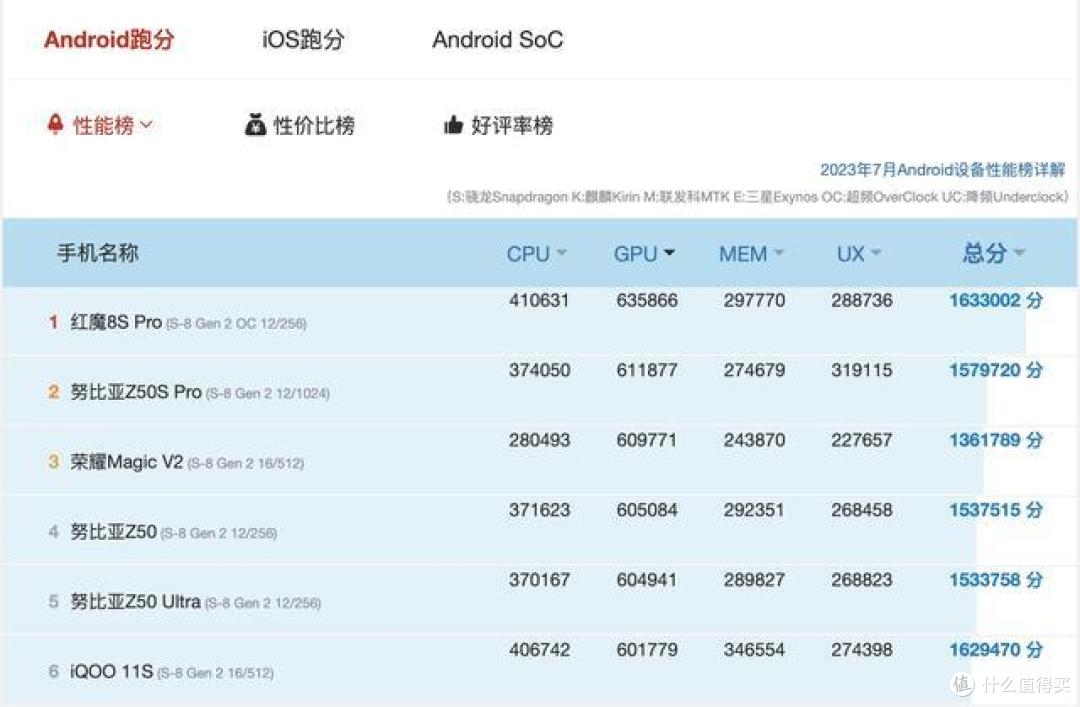Sort by the GPU column arrow

tap(669, 253)
